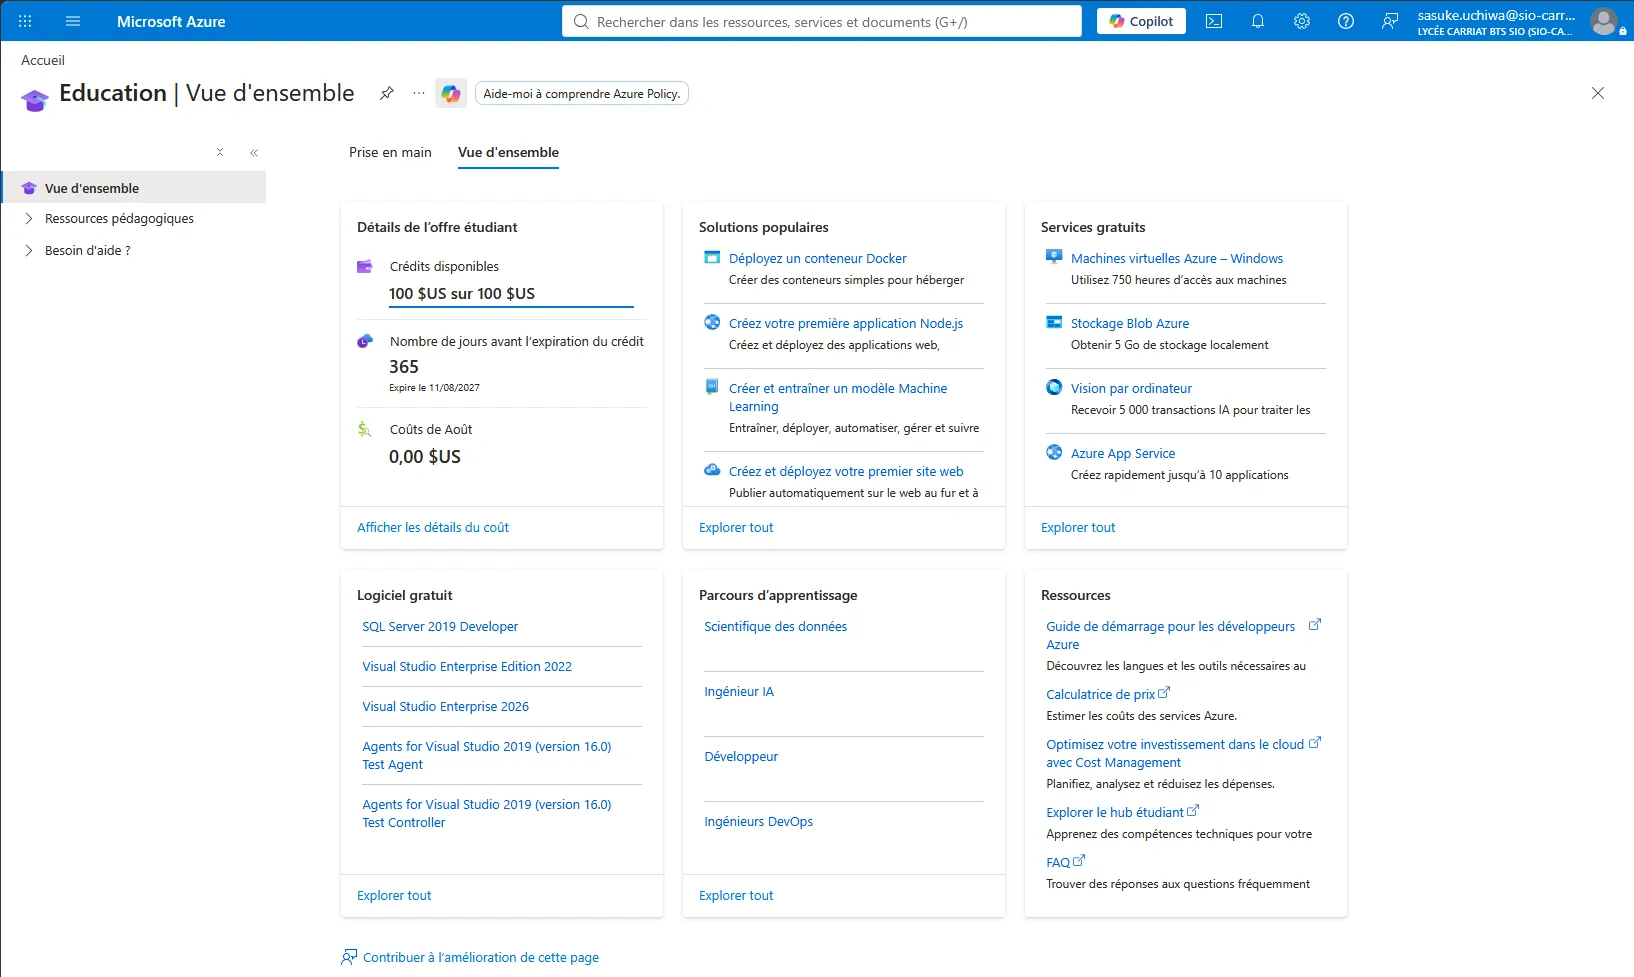The height and width of the screenshot is (977, 1634).
Task: Open the help question mark icon
Action: pos(1346,21)
